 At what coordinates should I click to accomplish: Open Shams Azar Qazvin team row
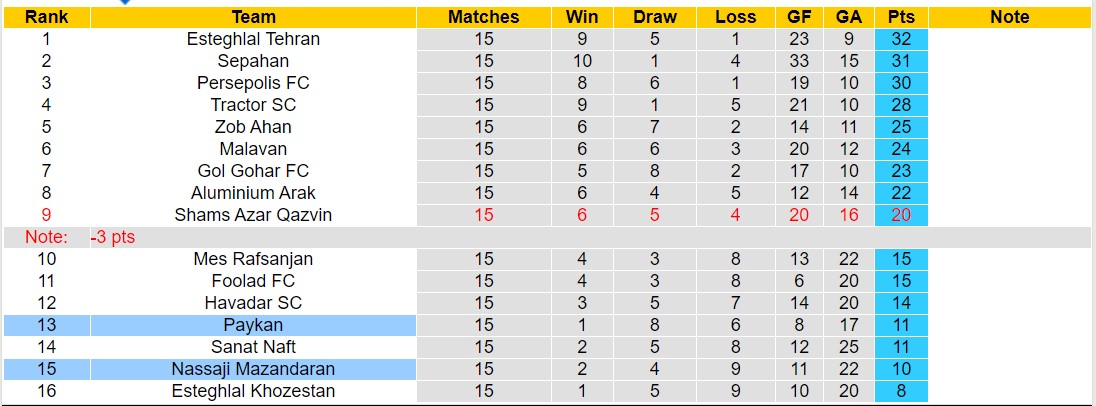[x=253, y=215]
